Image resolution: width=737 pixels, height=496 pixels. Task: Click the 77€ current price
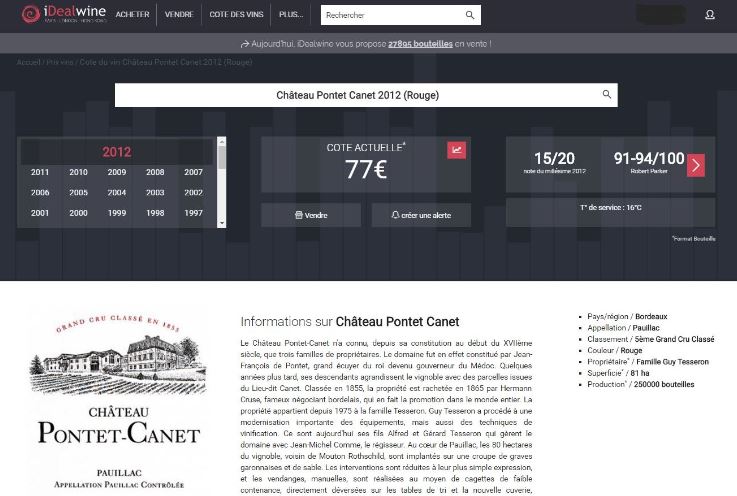point(366,169)
